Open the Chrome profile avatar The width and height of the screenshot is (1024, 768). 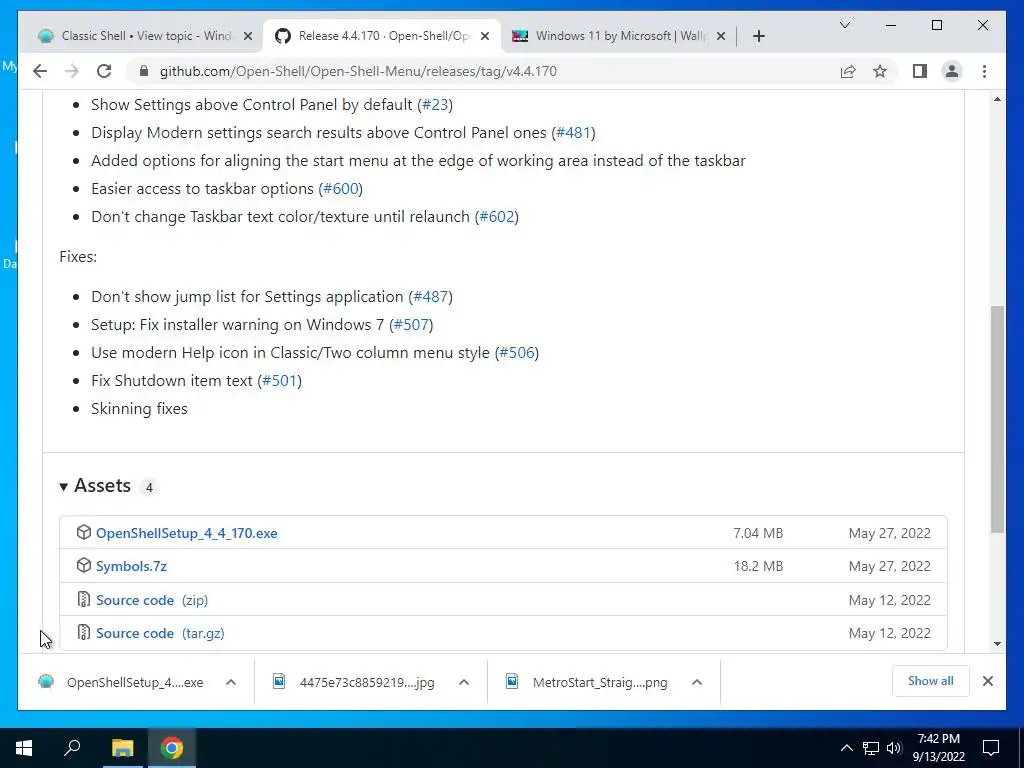point(952,71)
